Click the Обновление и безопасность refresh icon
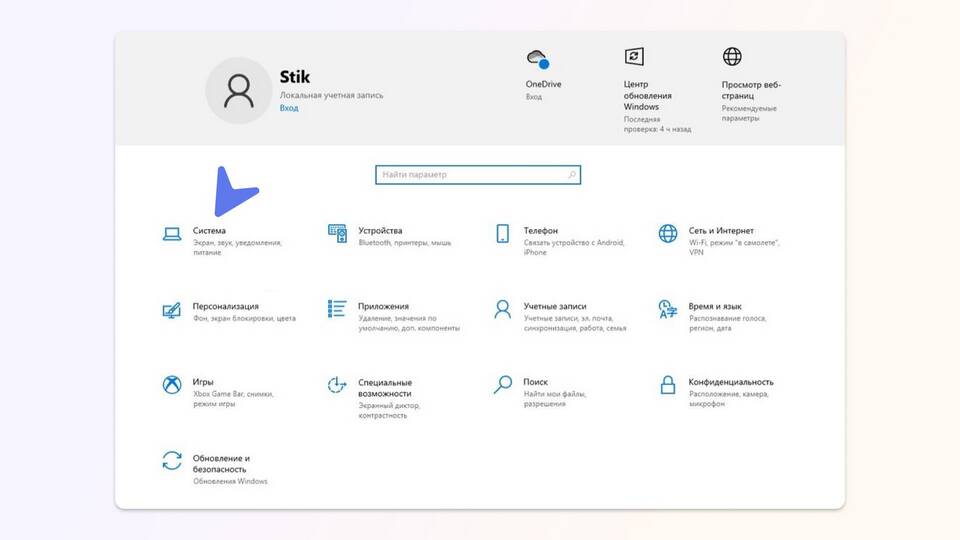960x540 pixels. pos(172,461)
